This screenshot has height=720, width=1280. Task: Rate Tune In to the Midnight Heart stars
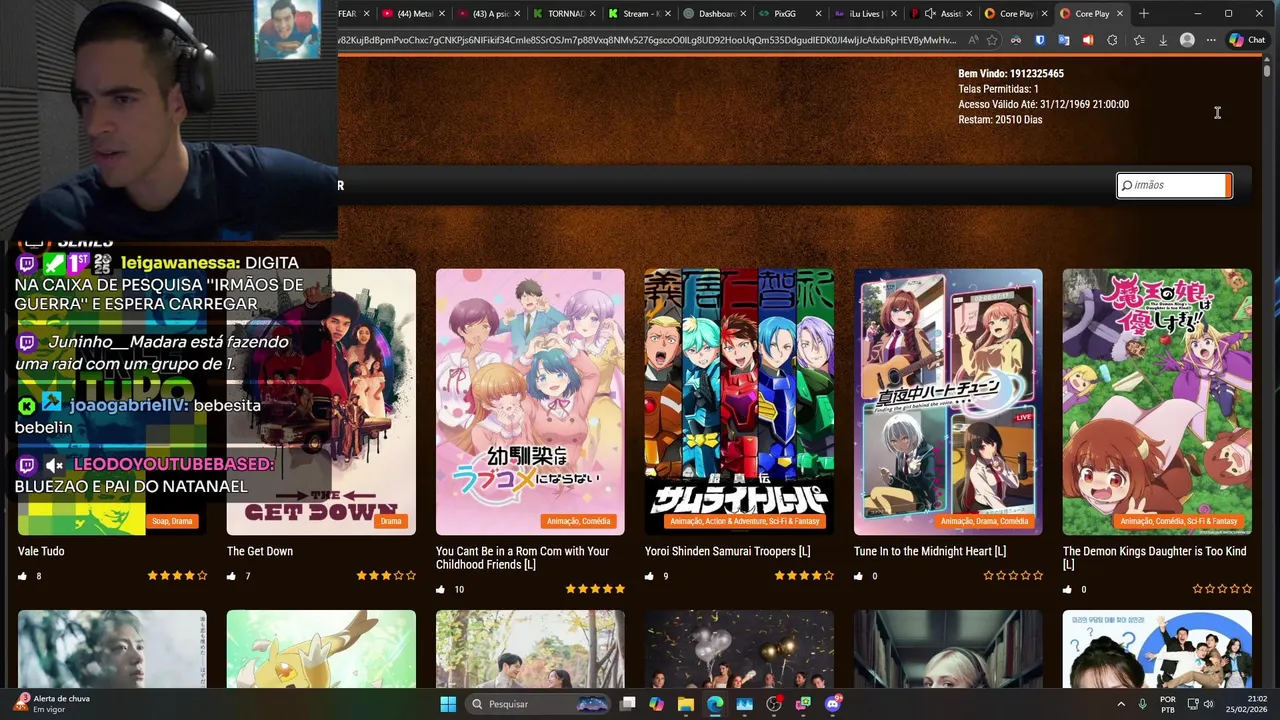[x=1013, y=576]
